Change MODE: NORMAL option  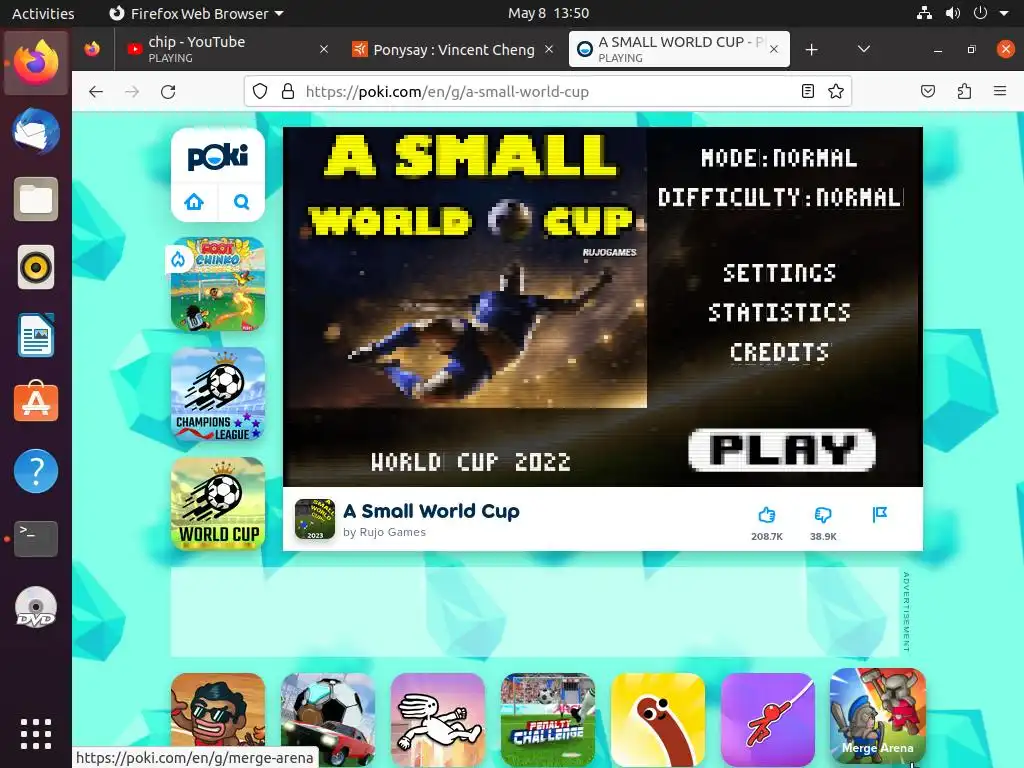click(x=779, y=158)
